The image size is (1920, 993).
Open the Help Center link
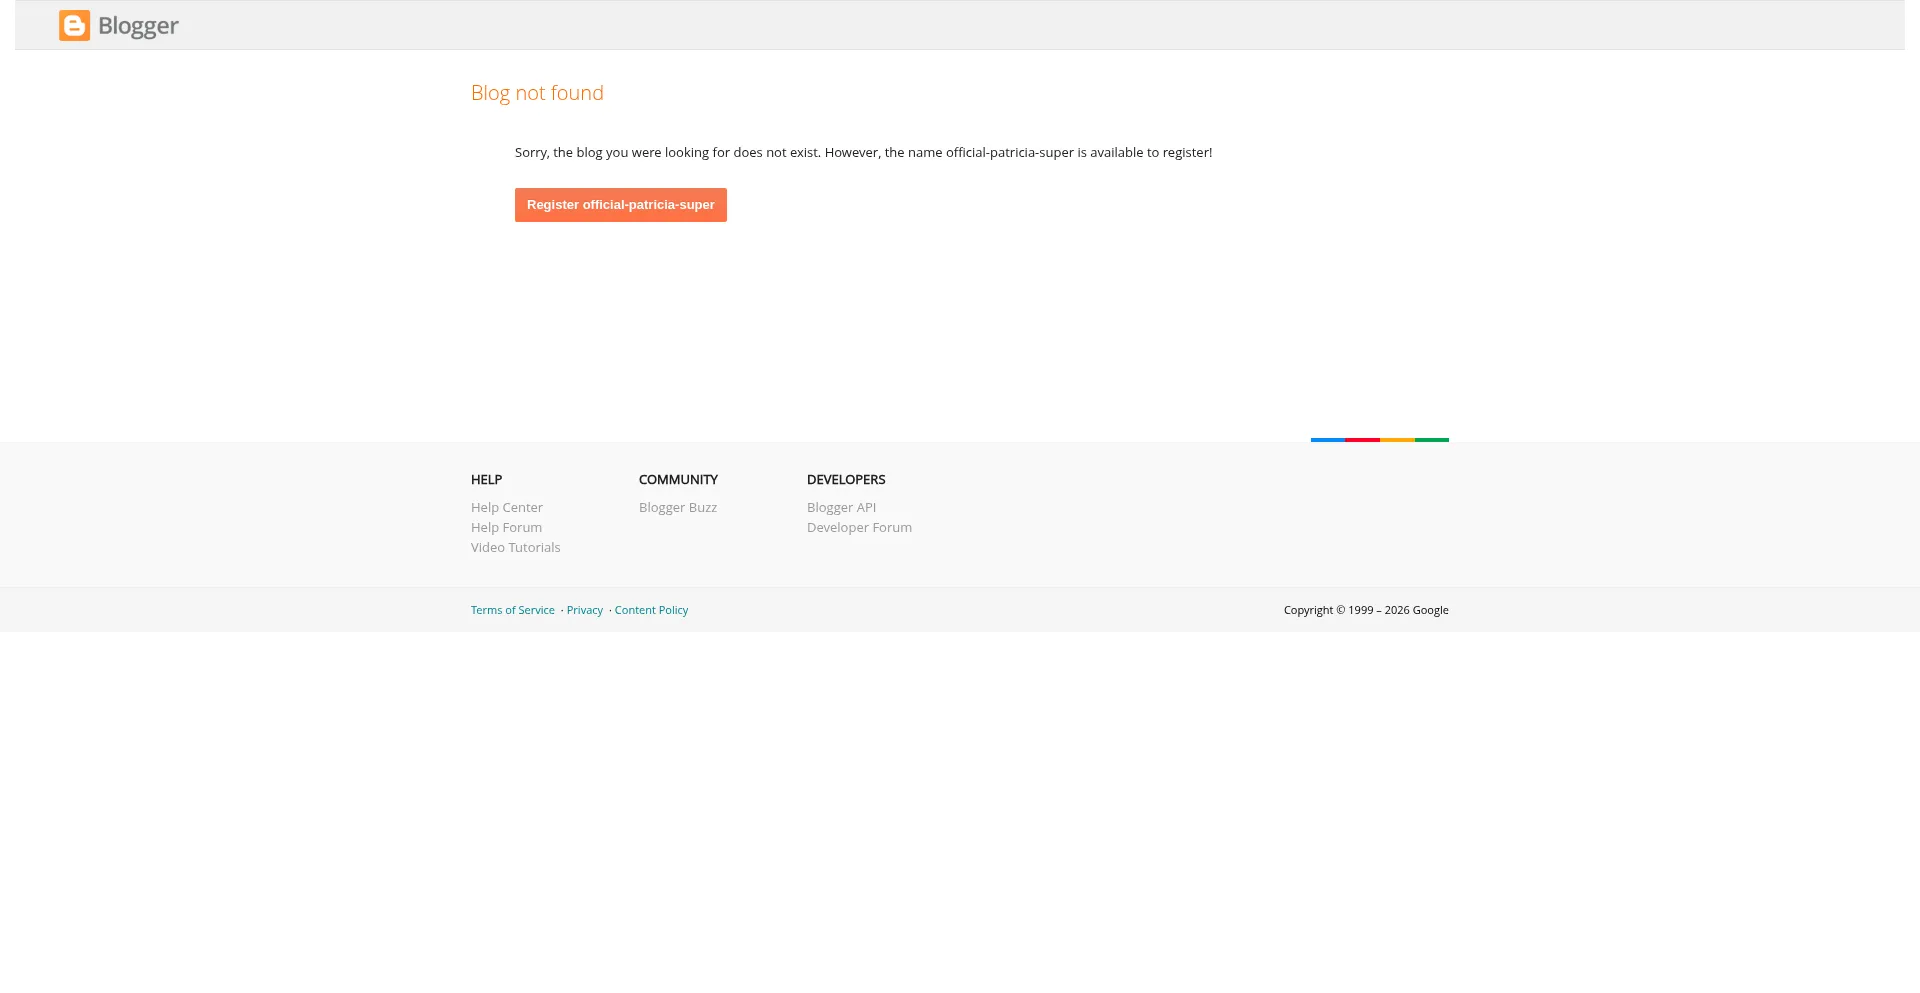(x=506, y=508)
